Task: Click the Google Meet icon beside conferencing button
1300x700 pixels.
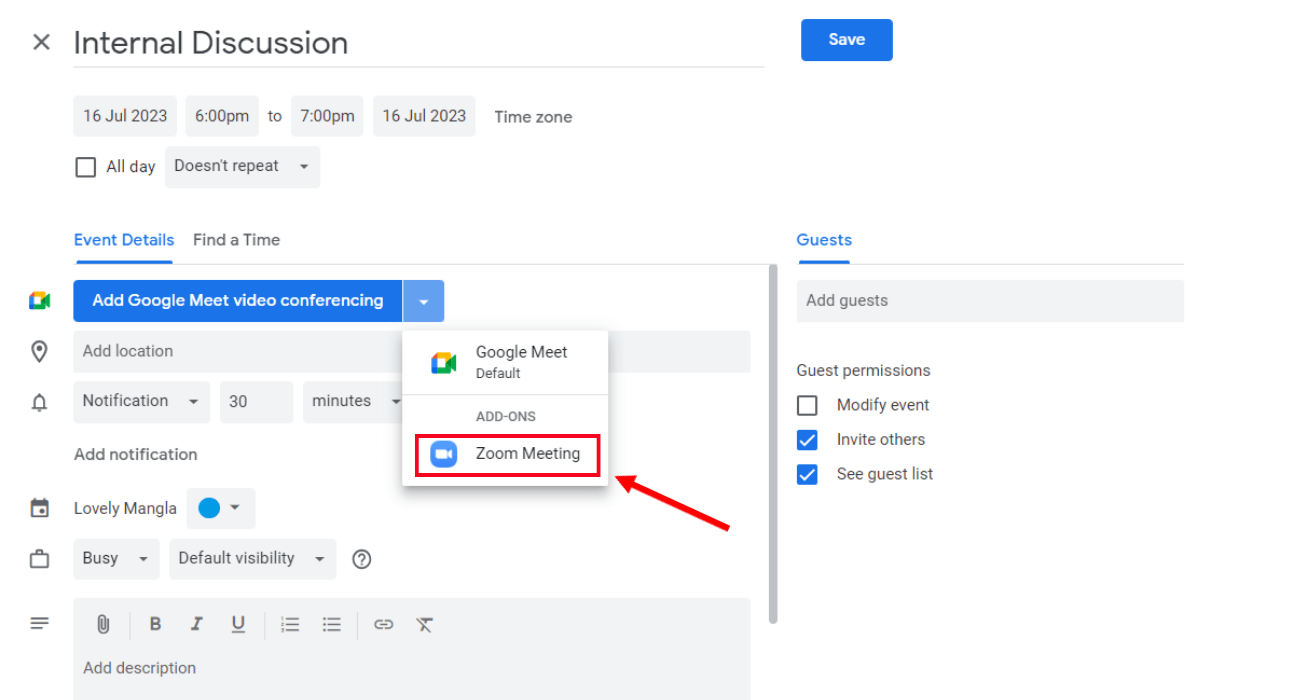Action: click(40, 301)
